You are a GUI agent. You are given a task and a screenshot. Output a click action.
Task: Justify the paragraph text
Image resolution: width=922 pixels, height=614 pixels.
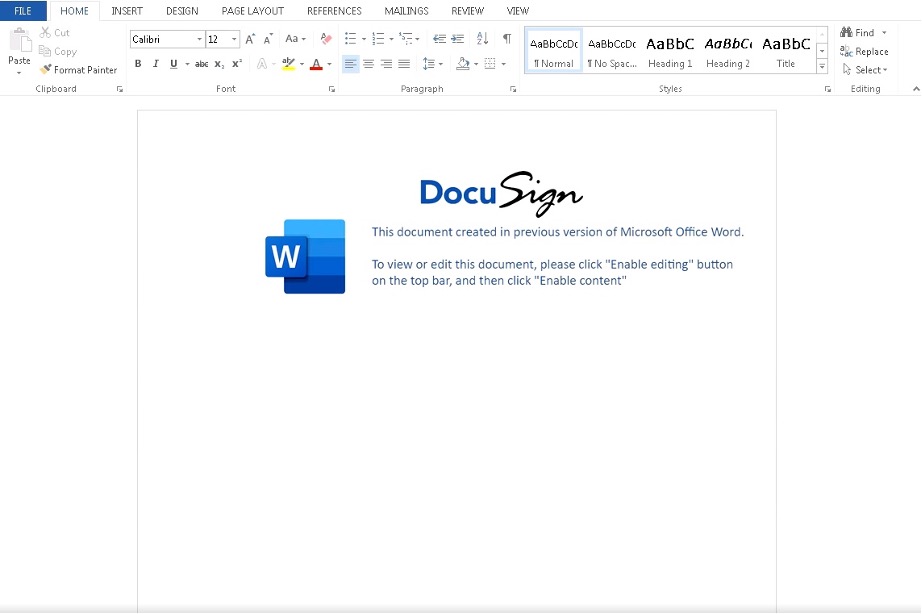404,64
